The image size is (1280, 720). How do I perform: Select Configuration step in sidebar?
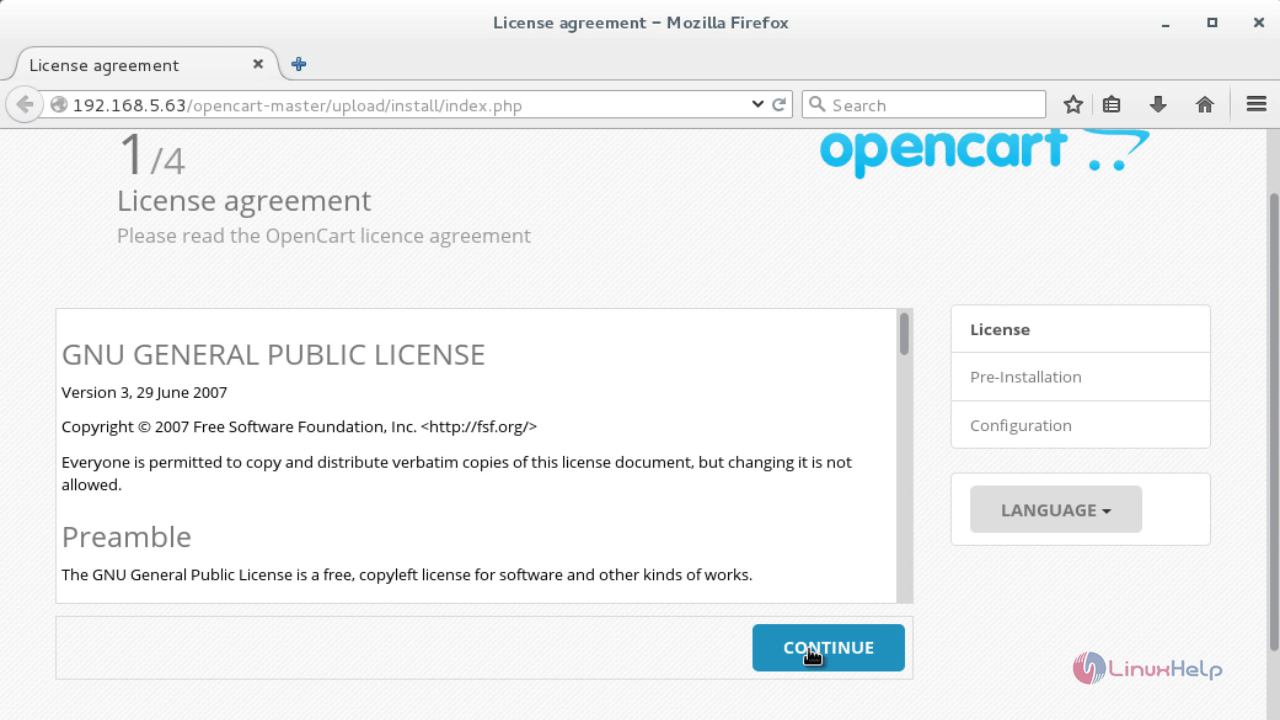(x=1080, y=425)
